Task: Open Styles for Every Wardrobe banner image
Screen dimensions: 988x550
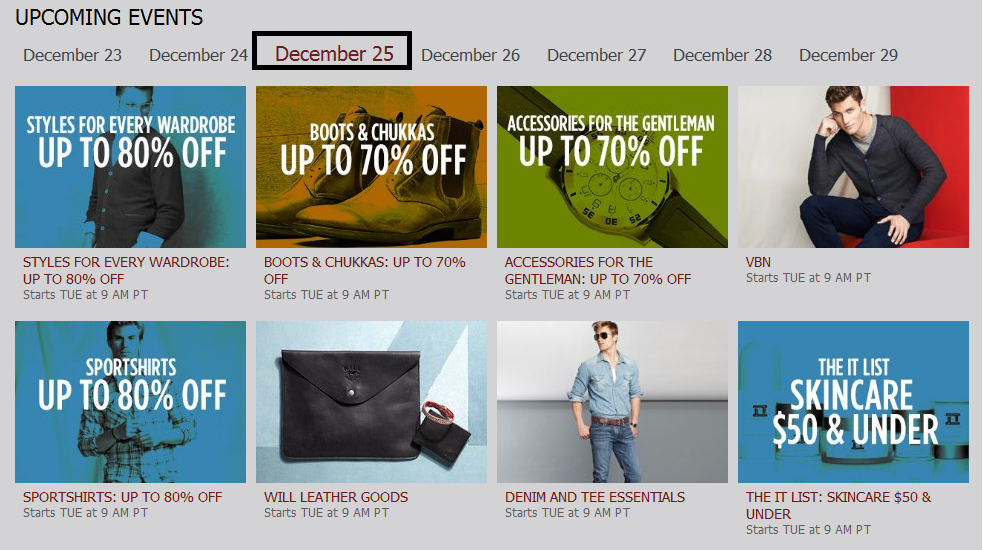Action: coord(130,167)
